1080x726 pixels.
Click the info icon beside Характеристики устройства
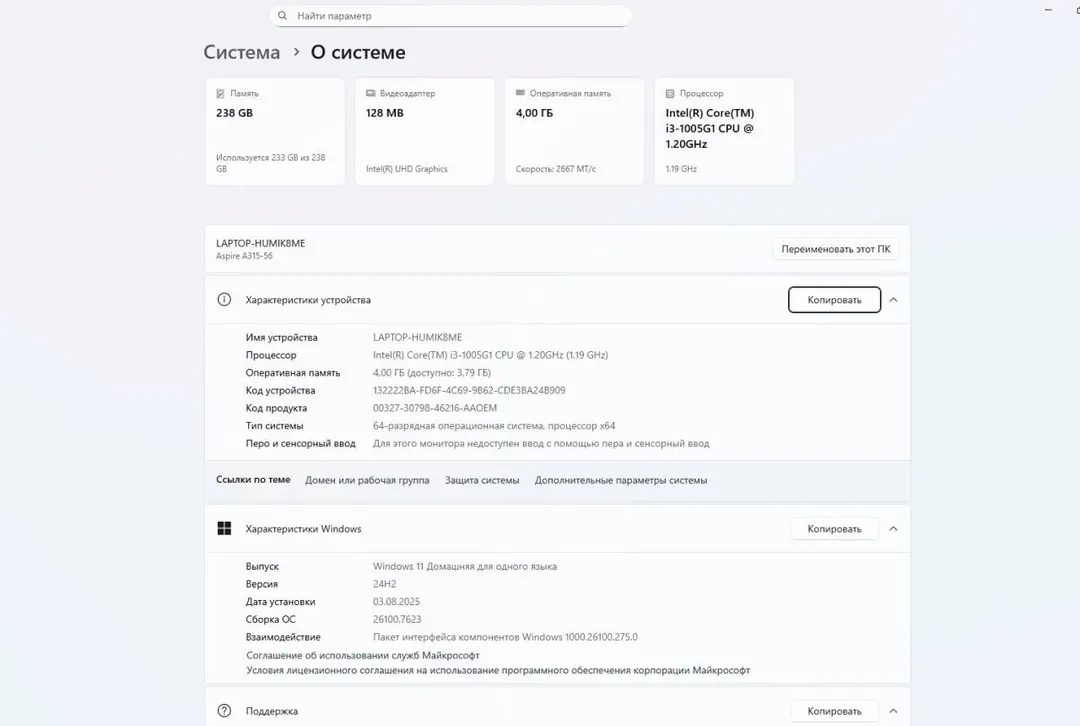224,300
